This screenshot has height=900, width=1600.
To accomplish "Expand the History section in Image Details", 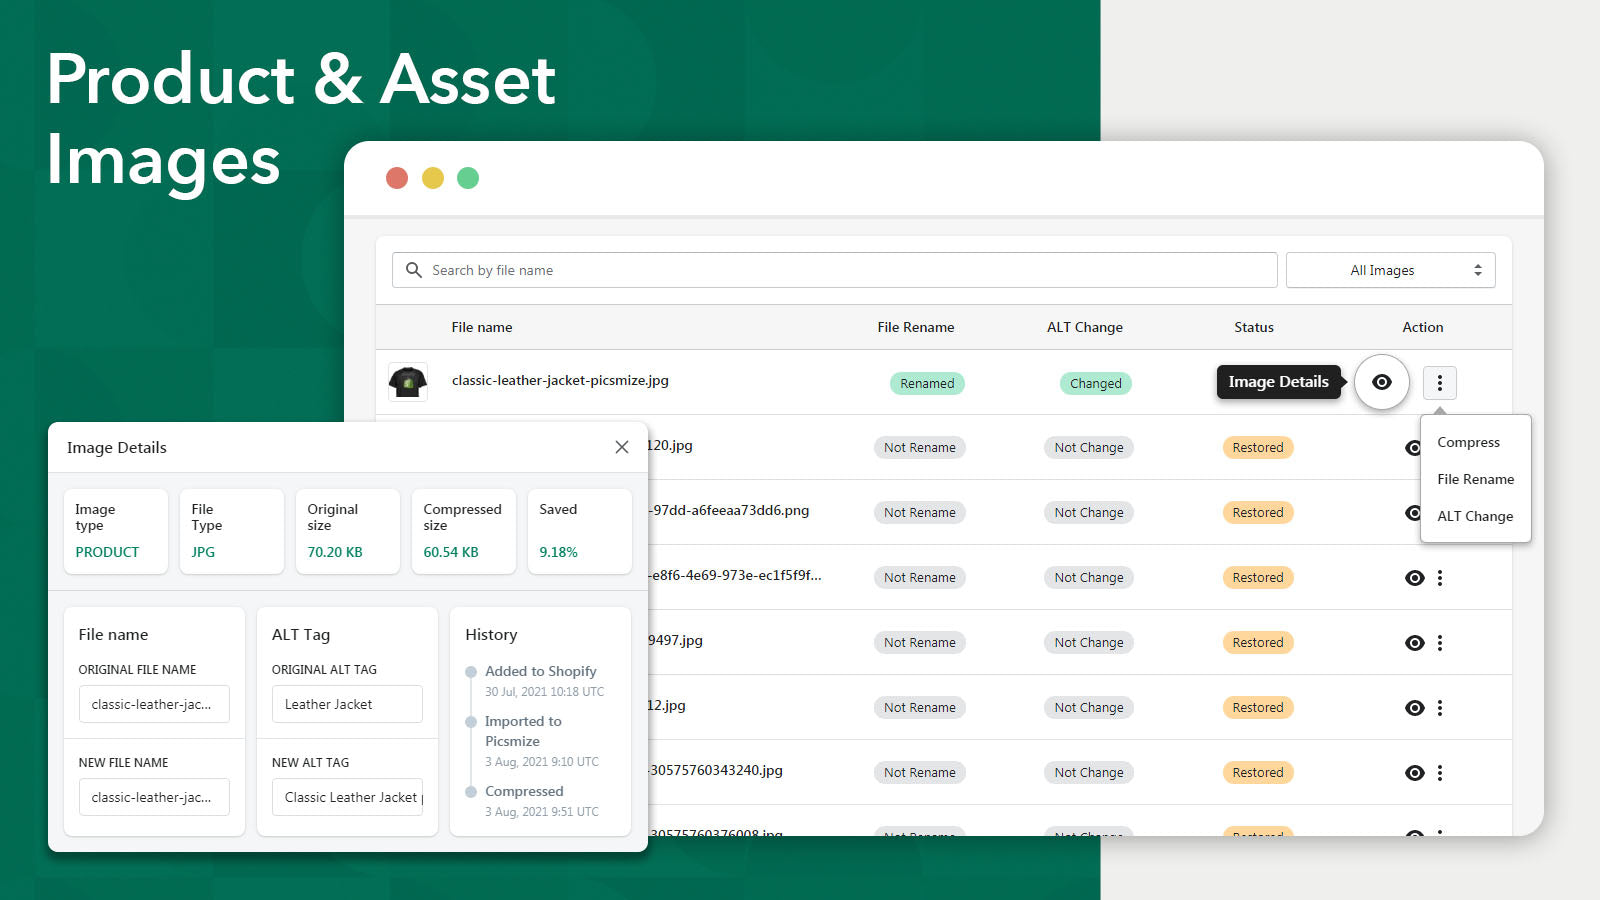I will coord(490,634).
